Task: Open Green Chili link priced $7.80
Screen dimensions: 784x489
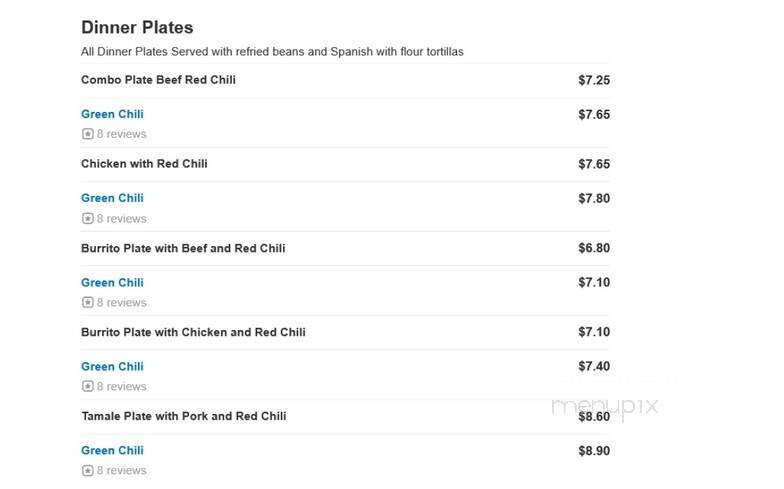Action: [112, 198]
